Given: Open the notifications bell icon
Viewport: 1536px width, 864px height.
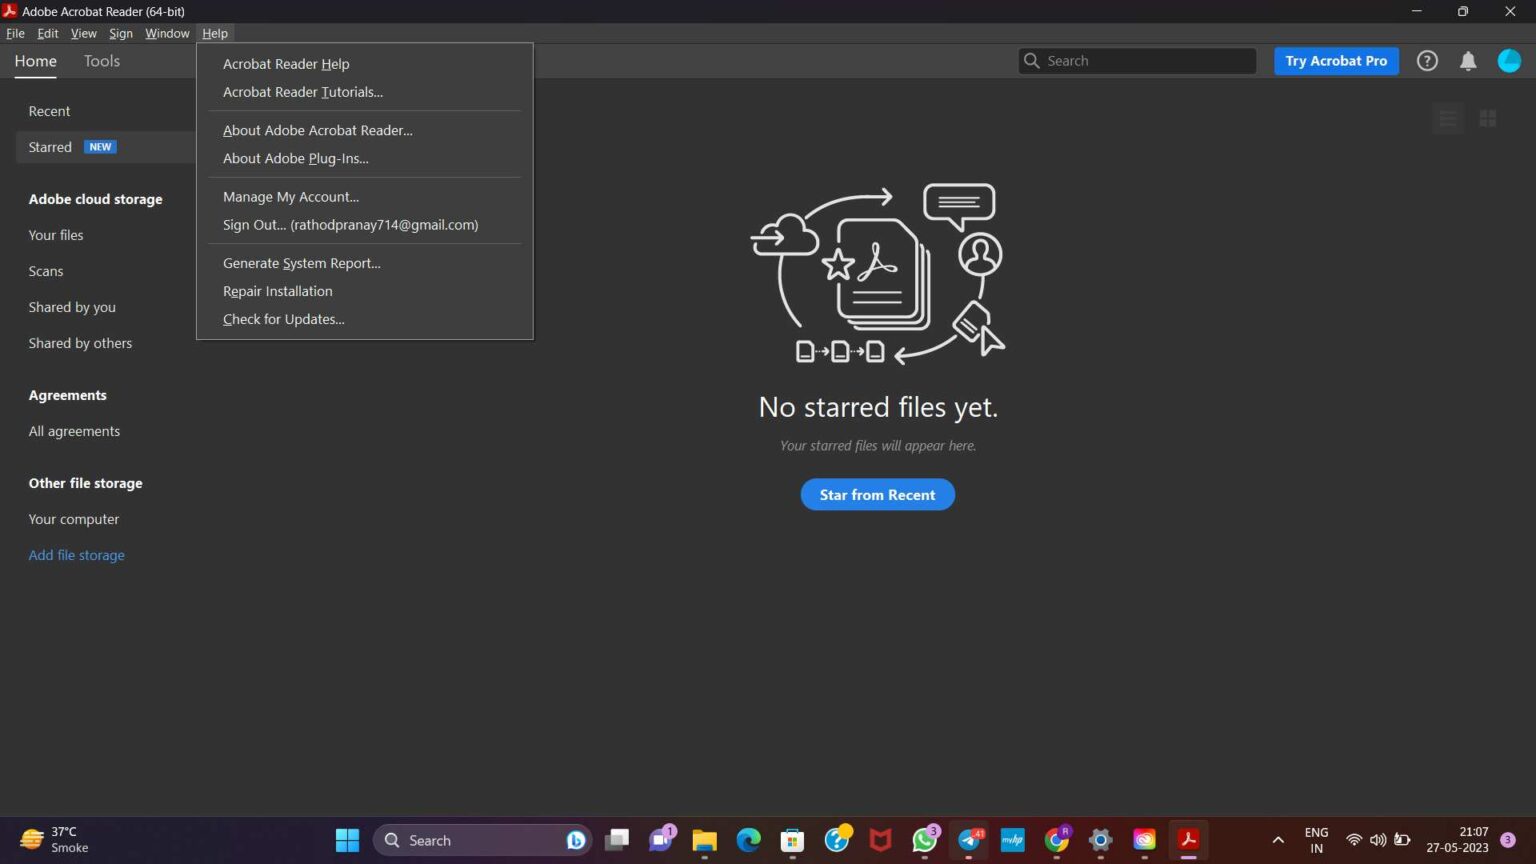Looking at the screenshot, I should pyautogui.click(x=1468, y=61).
